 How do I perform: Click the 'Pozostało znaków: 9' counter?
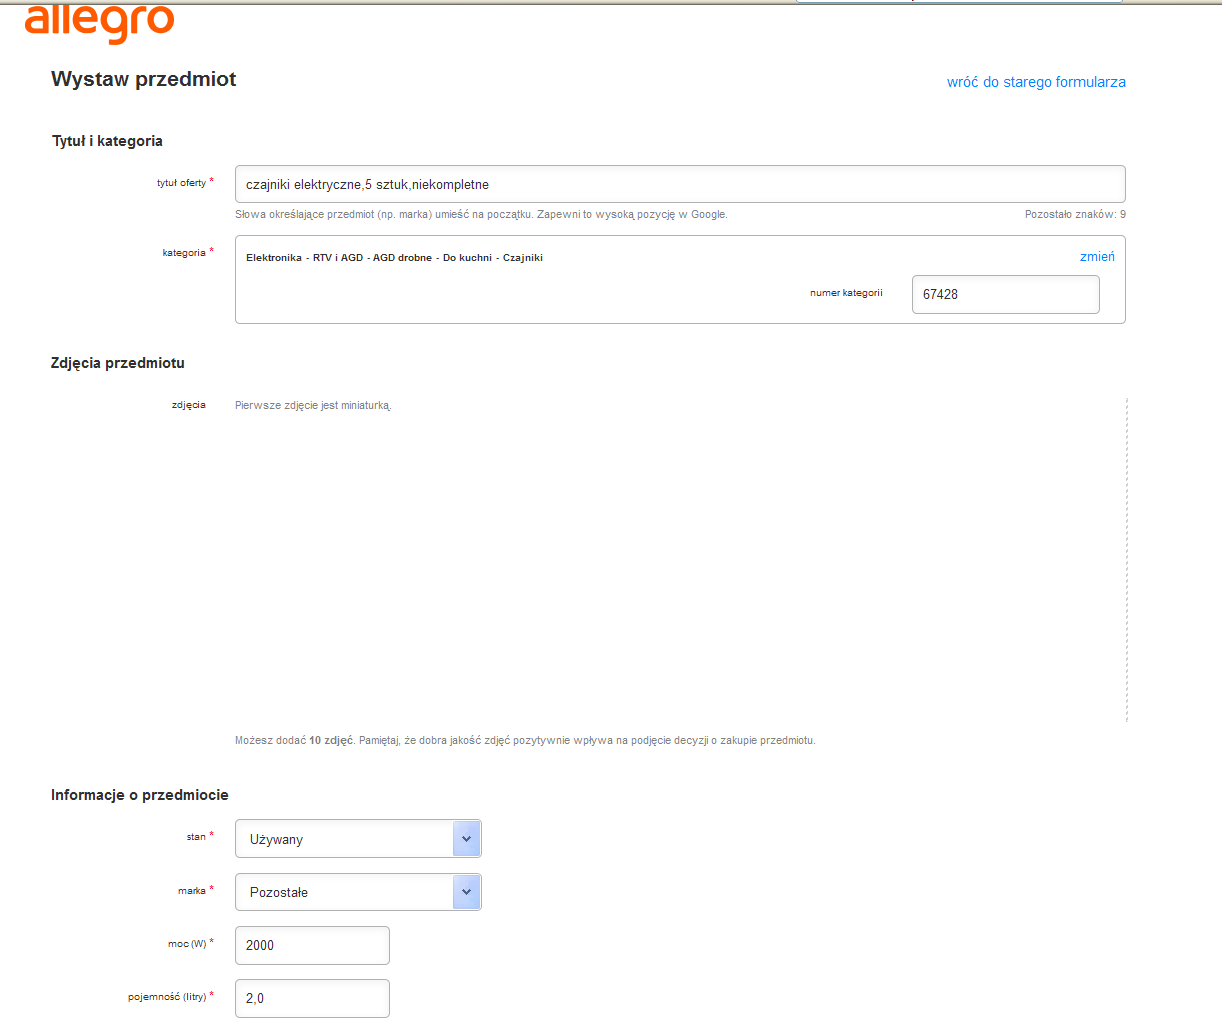point(1074,215)
